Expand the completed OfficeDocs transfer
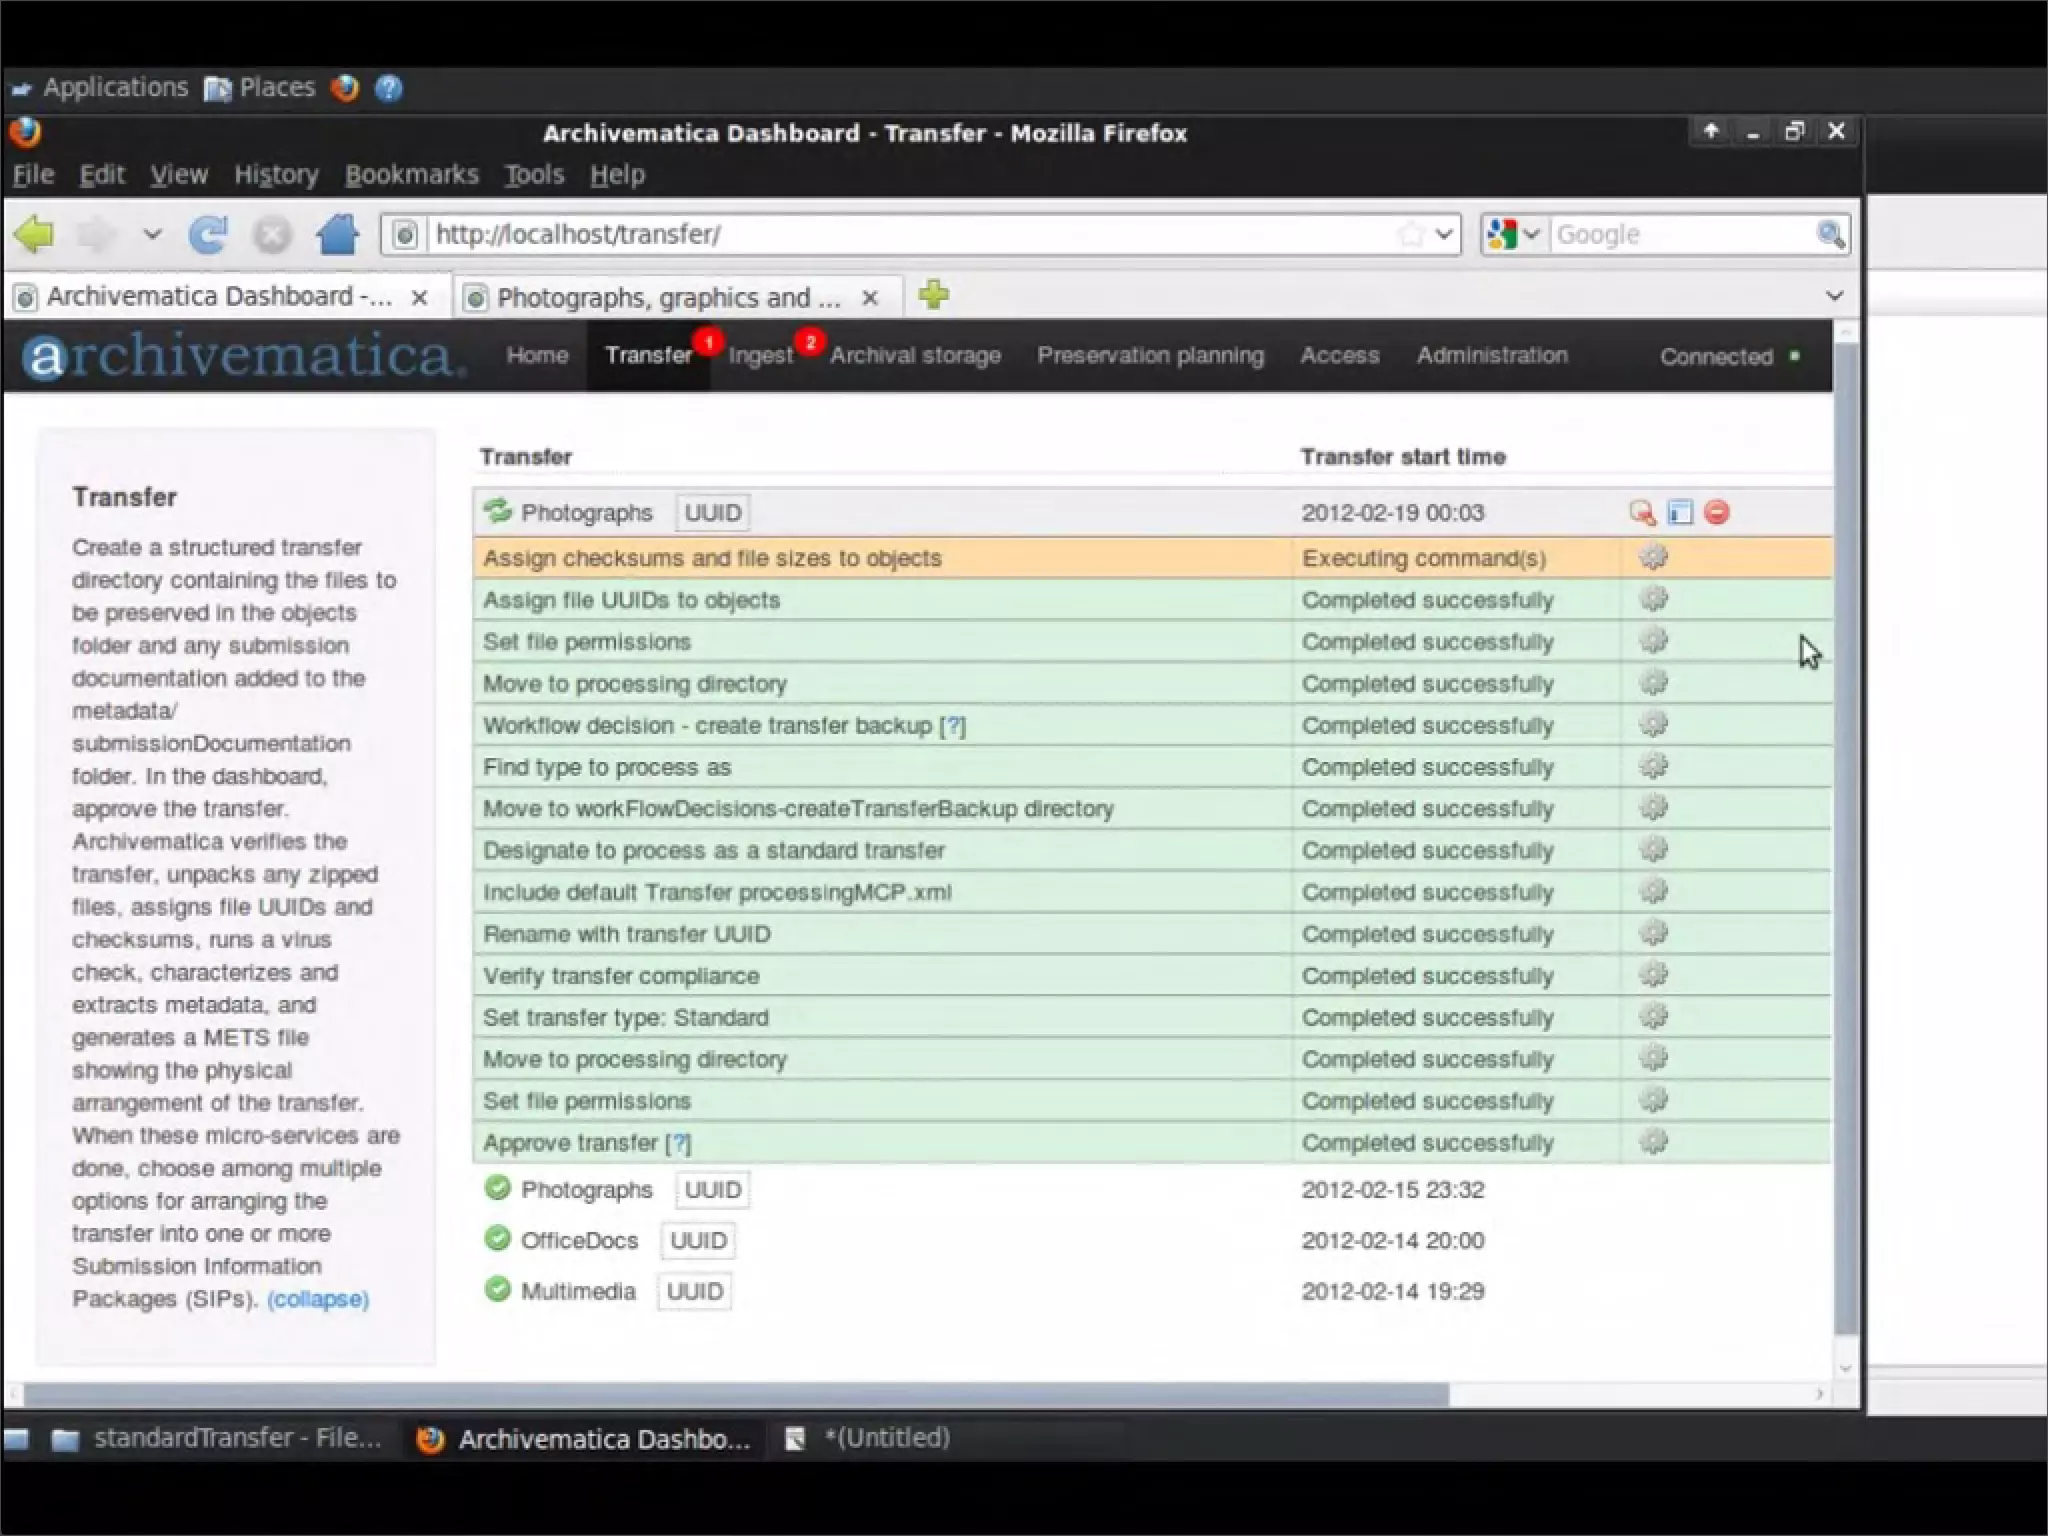Screen dimensions: 2048x1536 click(578, 1241)
